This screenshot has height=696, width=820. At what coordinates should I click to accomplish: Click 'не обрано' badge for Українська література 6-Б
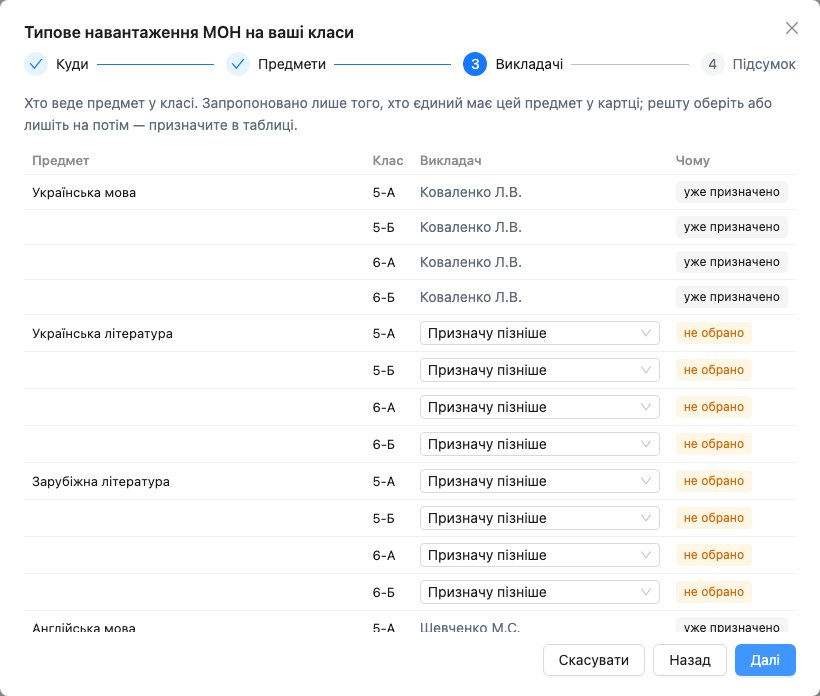coord(714,444)
